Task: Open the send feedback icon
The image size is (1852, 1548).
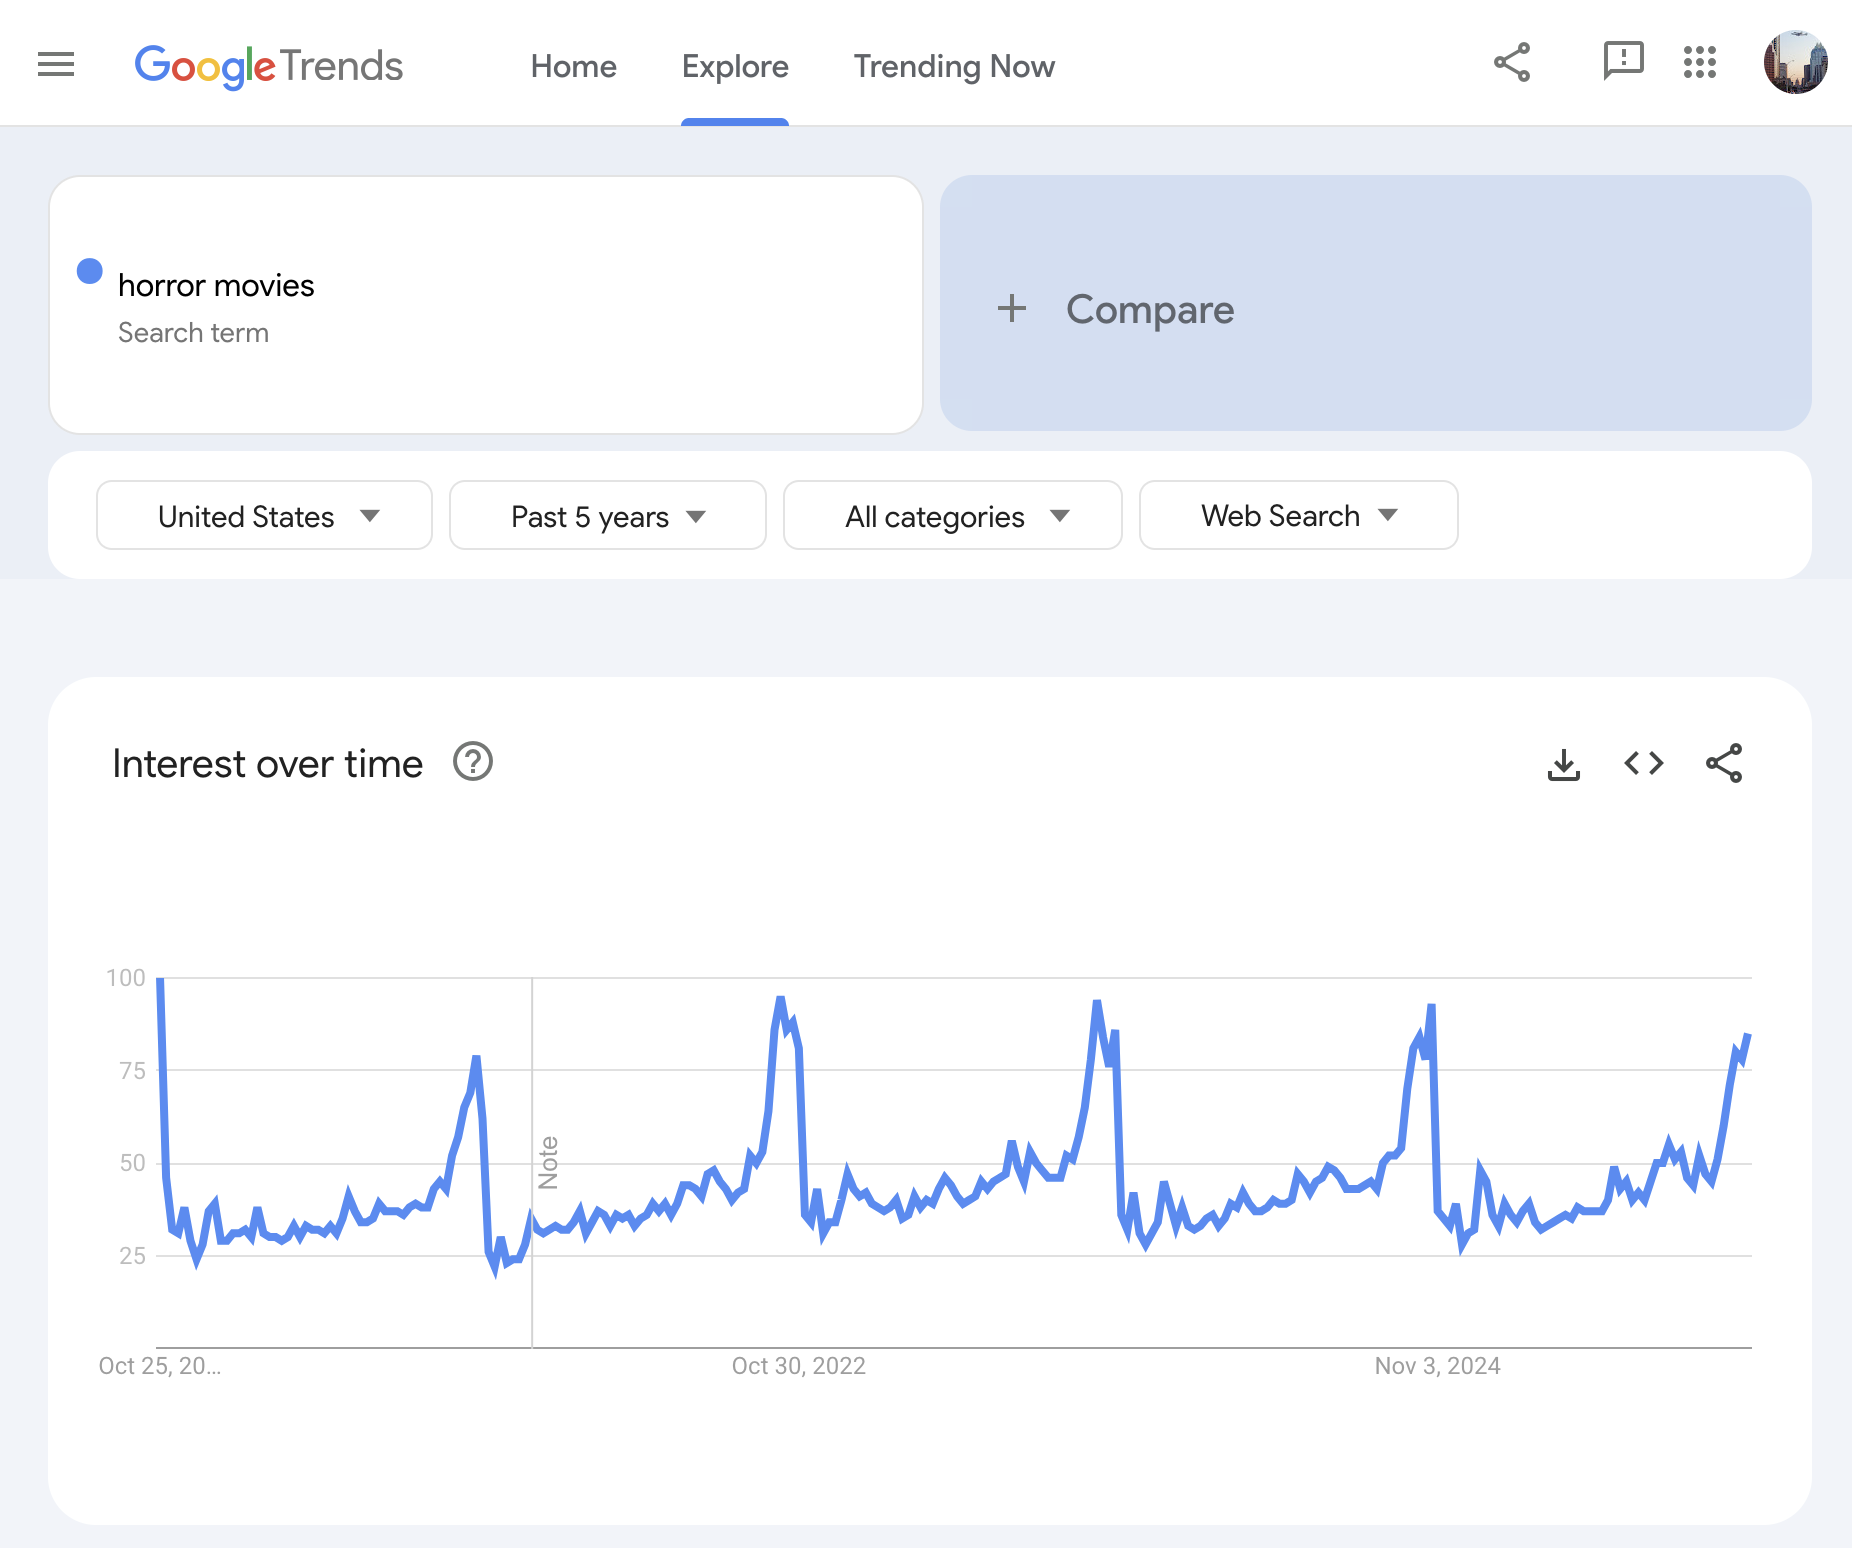Action: coord(1622,61)
